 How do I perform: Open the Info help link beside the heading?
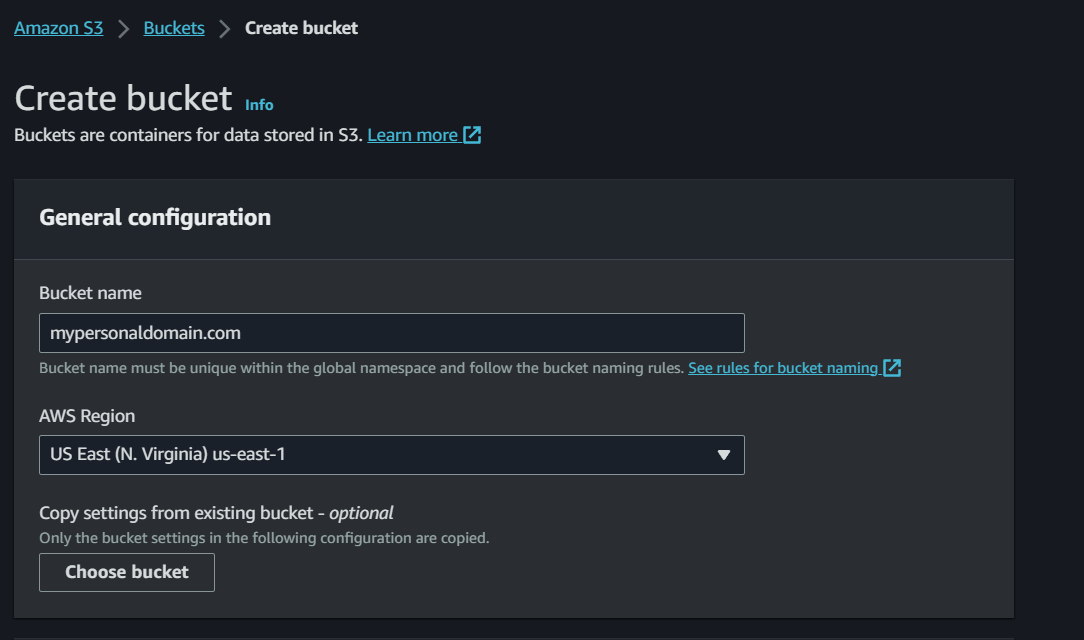click(259, 104)
